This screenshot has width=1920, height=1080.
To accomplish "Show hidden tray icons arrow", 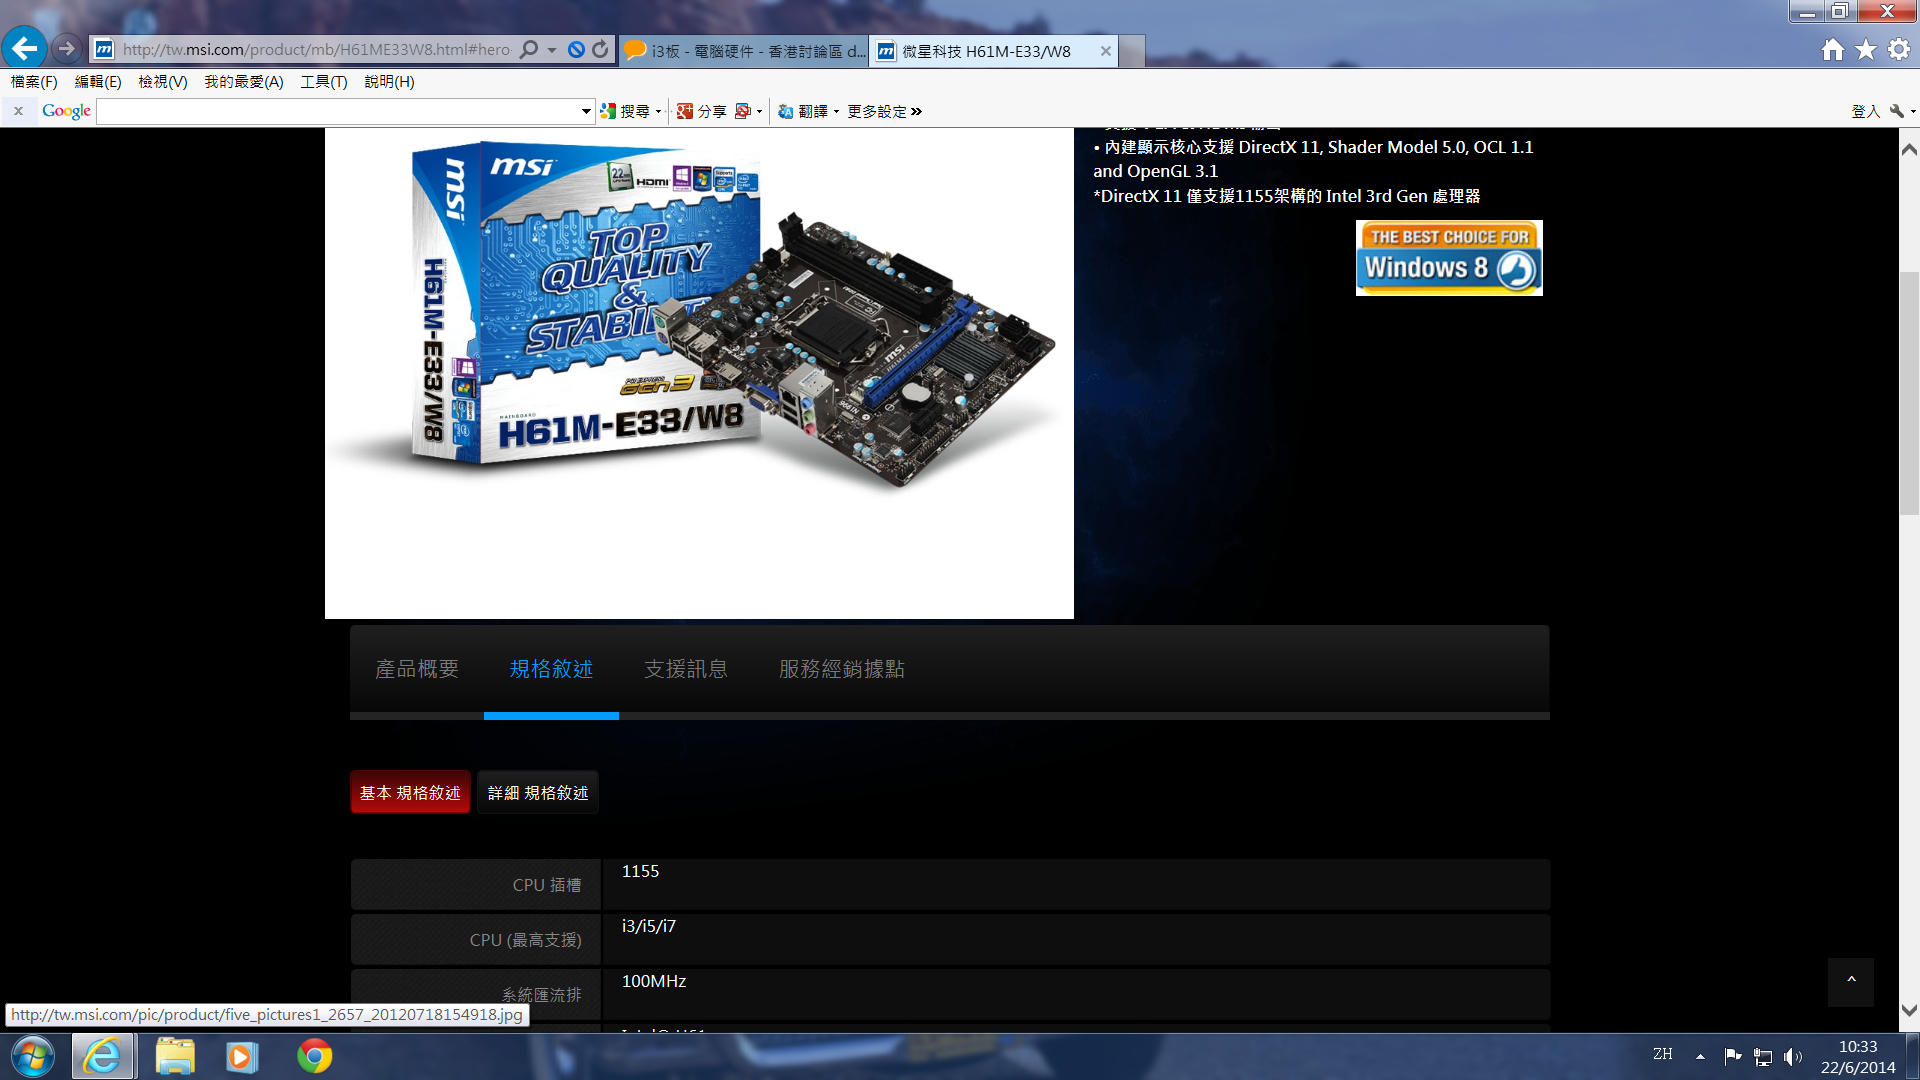I will [x=1700, y=1056].
